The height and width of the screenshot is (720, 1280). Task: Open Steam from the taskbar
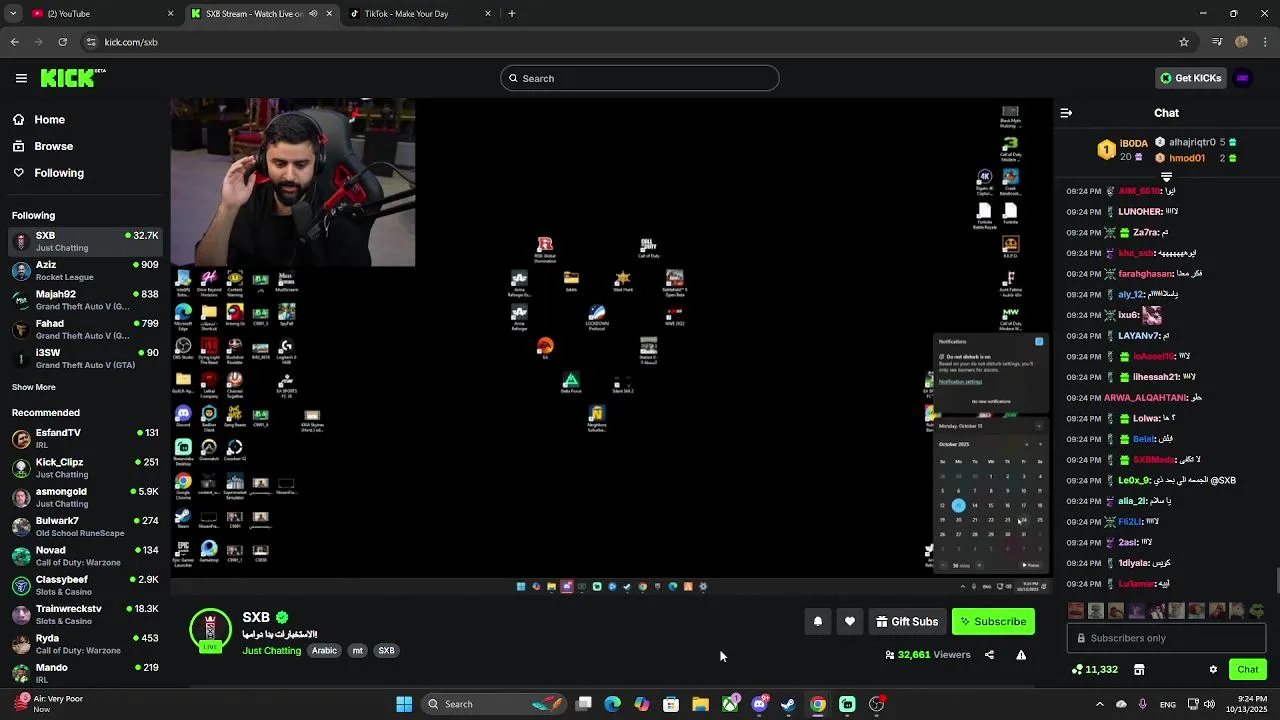pyautogui.click(x=788, y=704)
